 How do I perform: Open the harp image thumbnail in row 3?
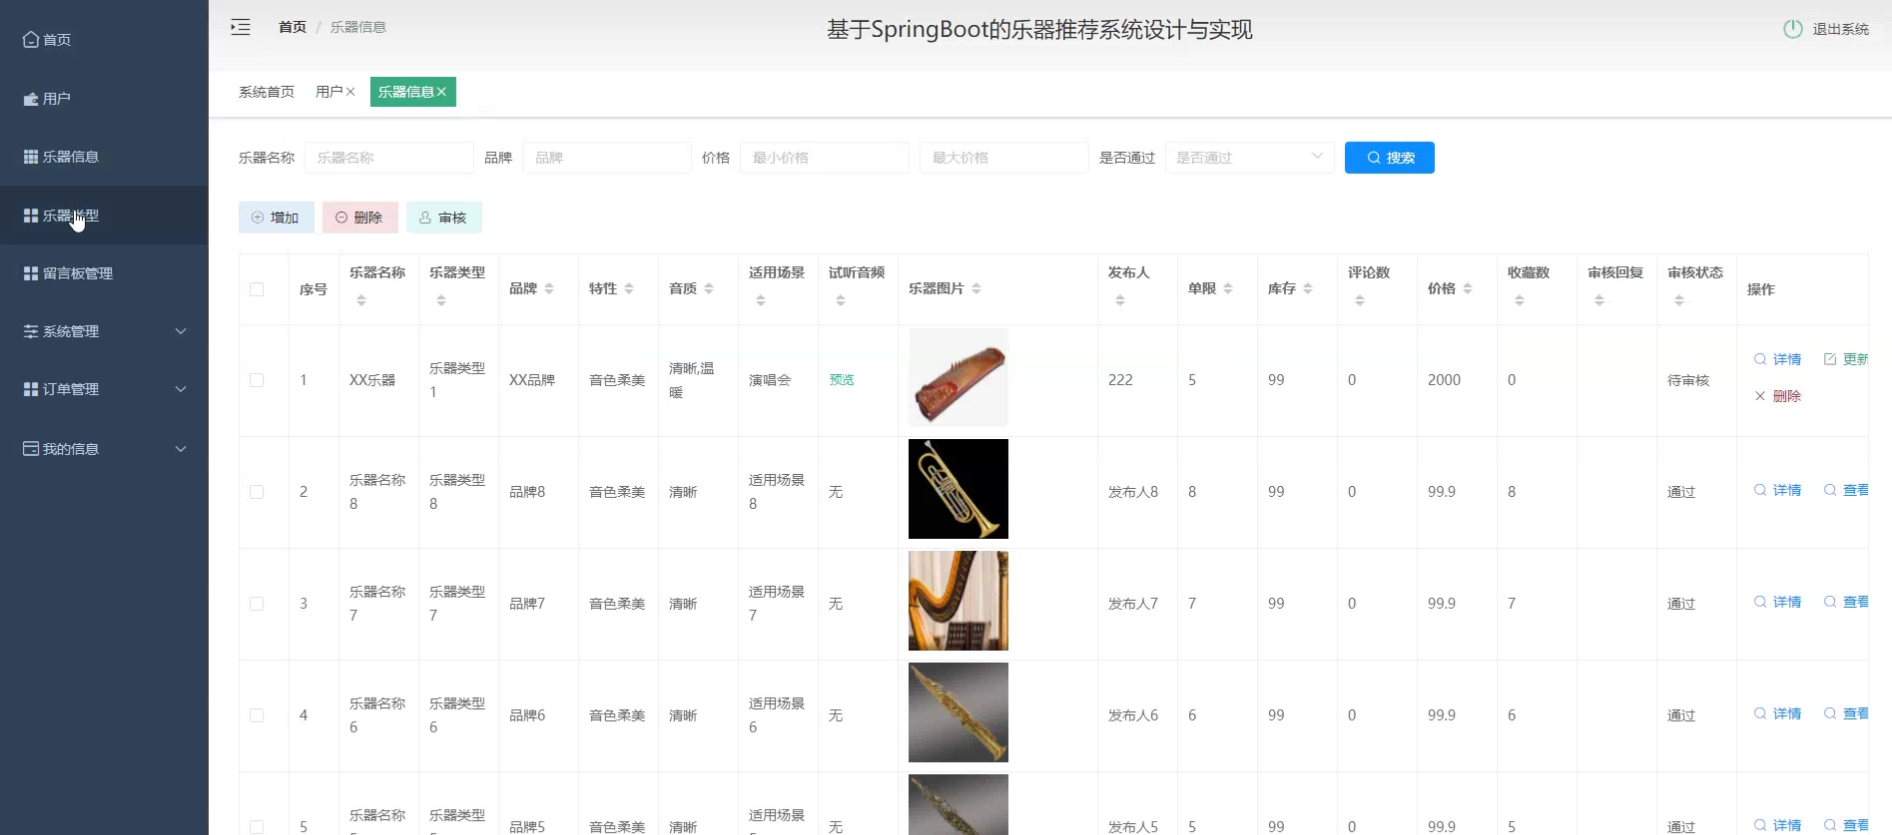(958, 601)
